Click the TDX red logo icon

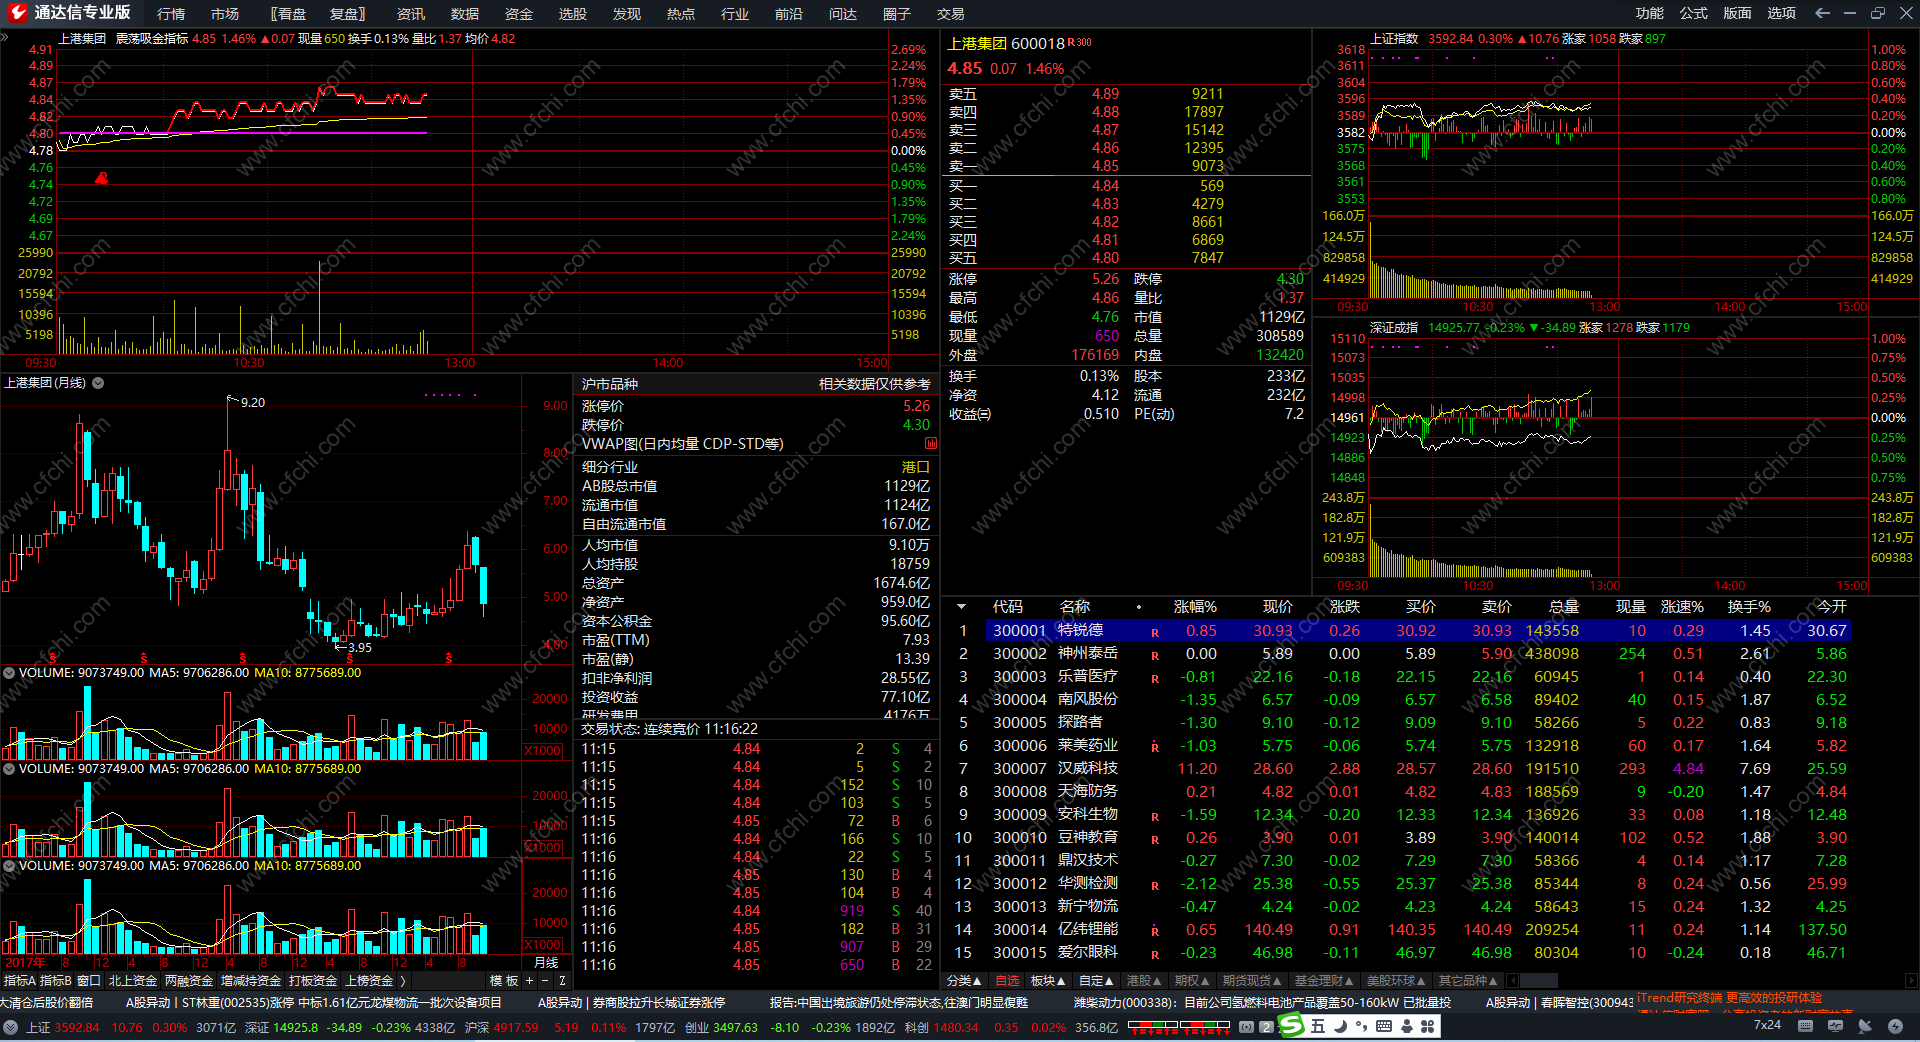coord(17,13)
